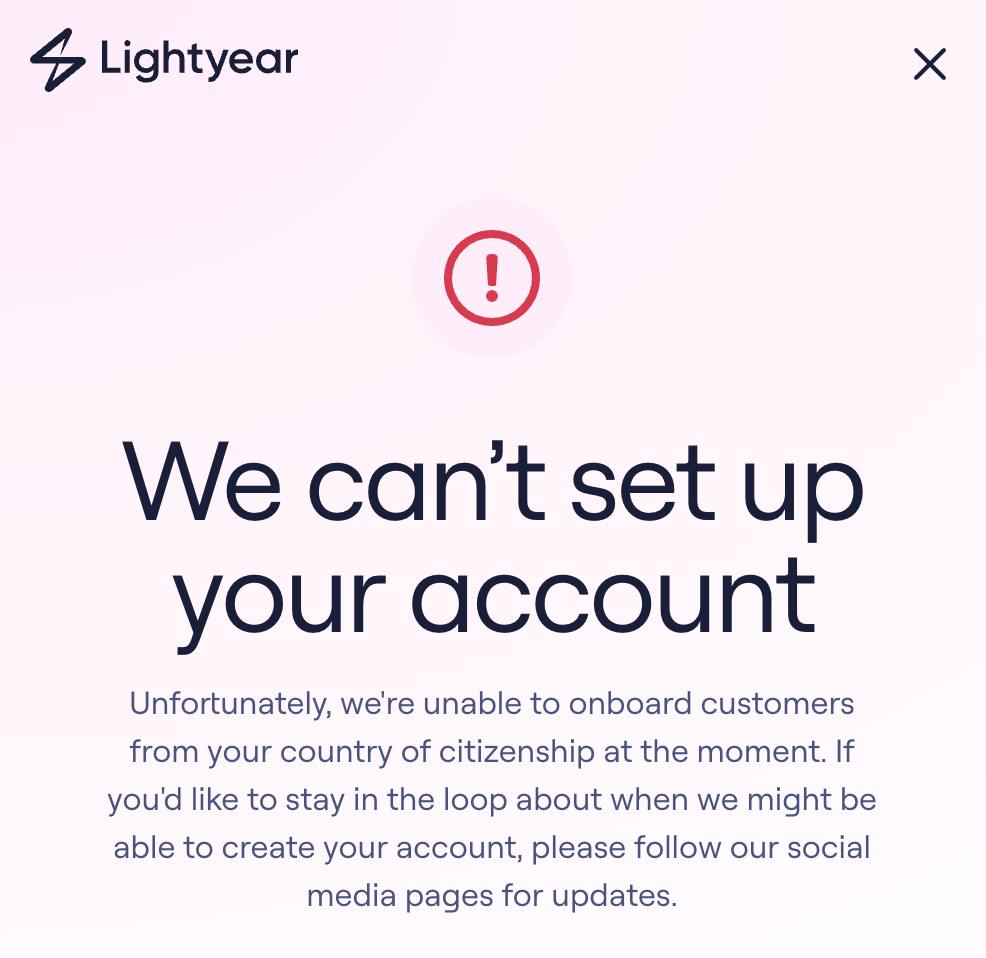Click the line starting "you'd like to stay"

(492, 799)
